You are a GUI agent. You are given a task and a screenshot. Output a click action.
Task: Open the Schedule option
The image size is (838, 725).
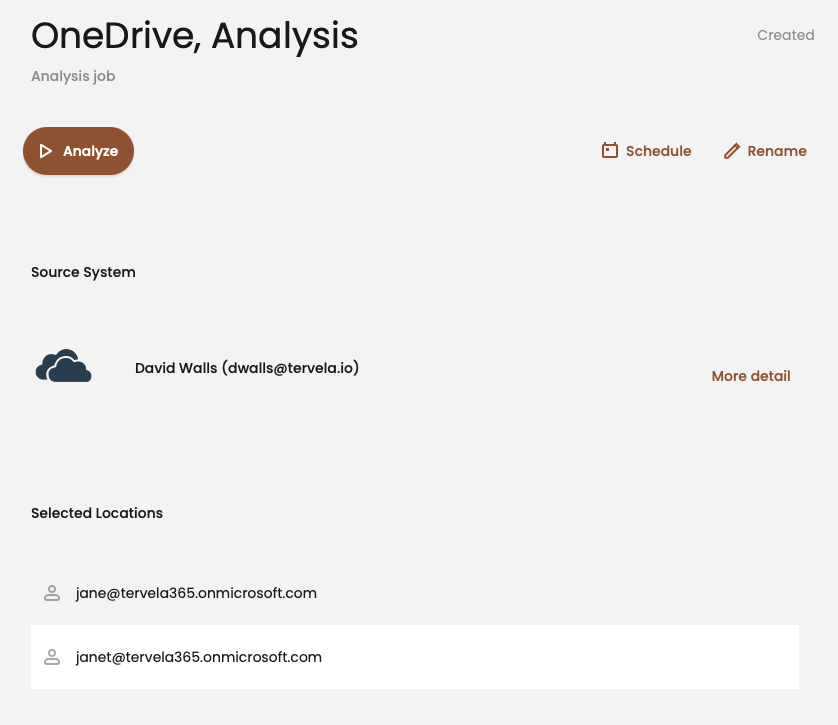pyautogui.click(x=646, y=151)
